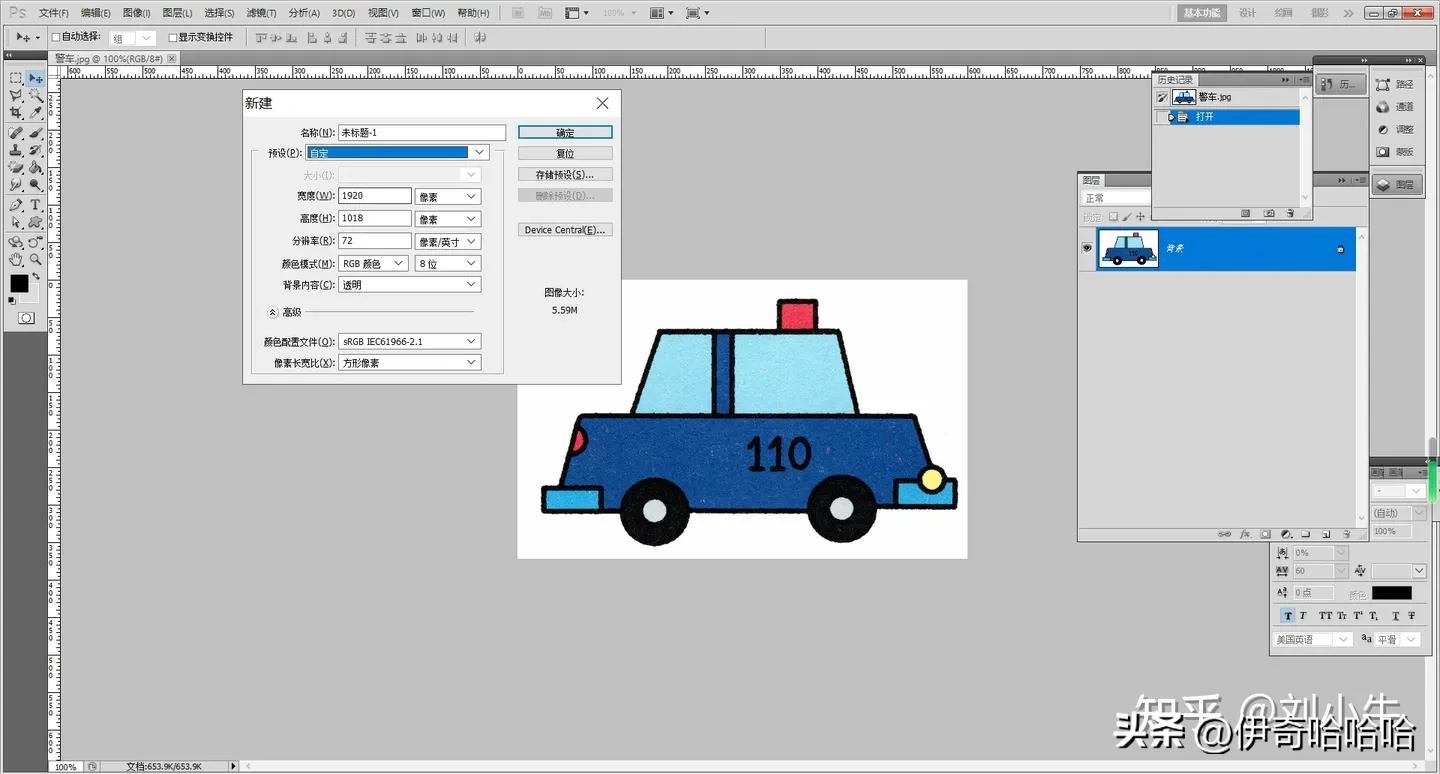Click the fx layer style icon
Screen dimensions: 1440x774
click(x=1245, y=534)
